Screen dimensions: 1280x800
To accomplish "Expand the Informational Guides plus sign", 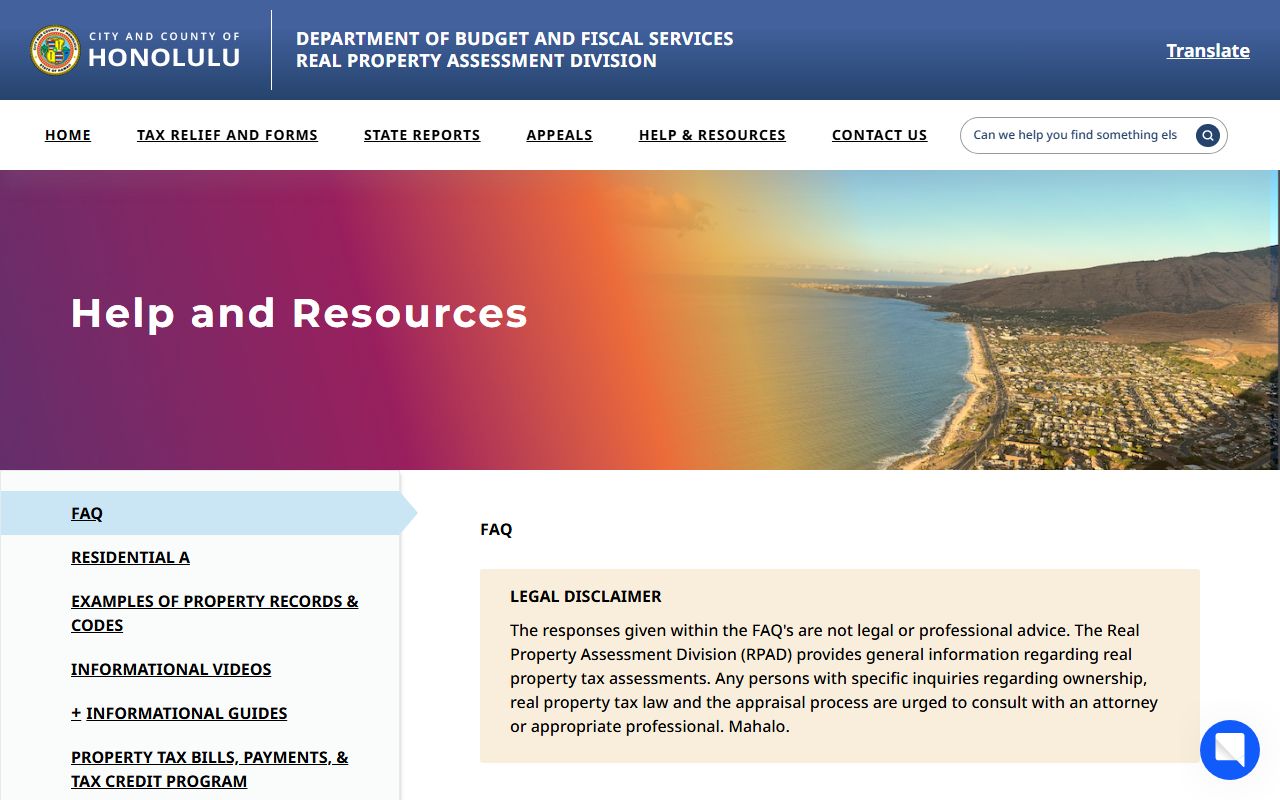I will [x=76, y=713].
